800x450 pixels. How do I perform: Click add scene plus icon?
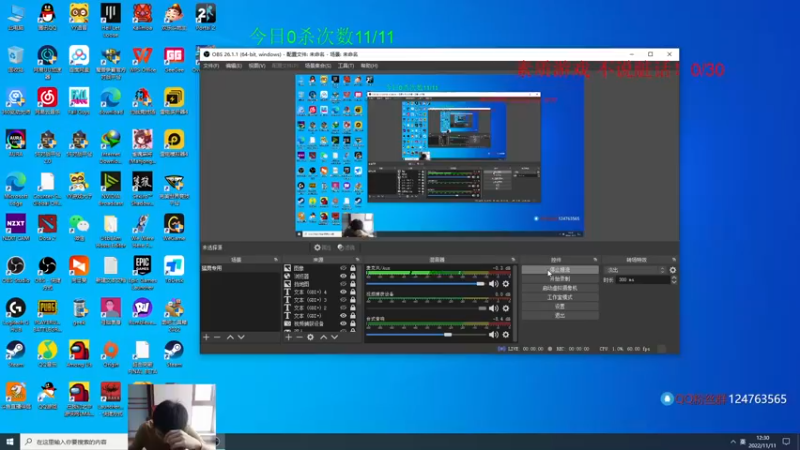click(206, 337)
